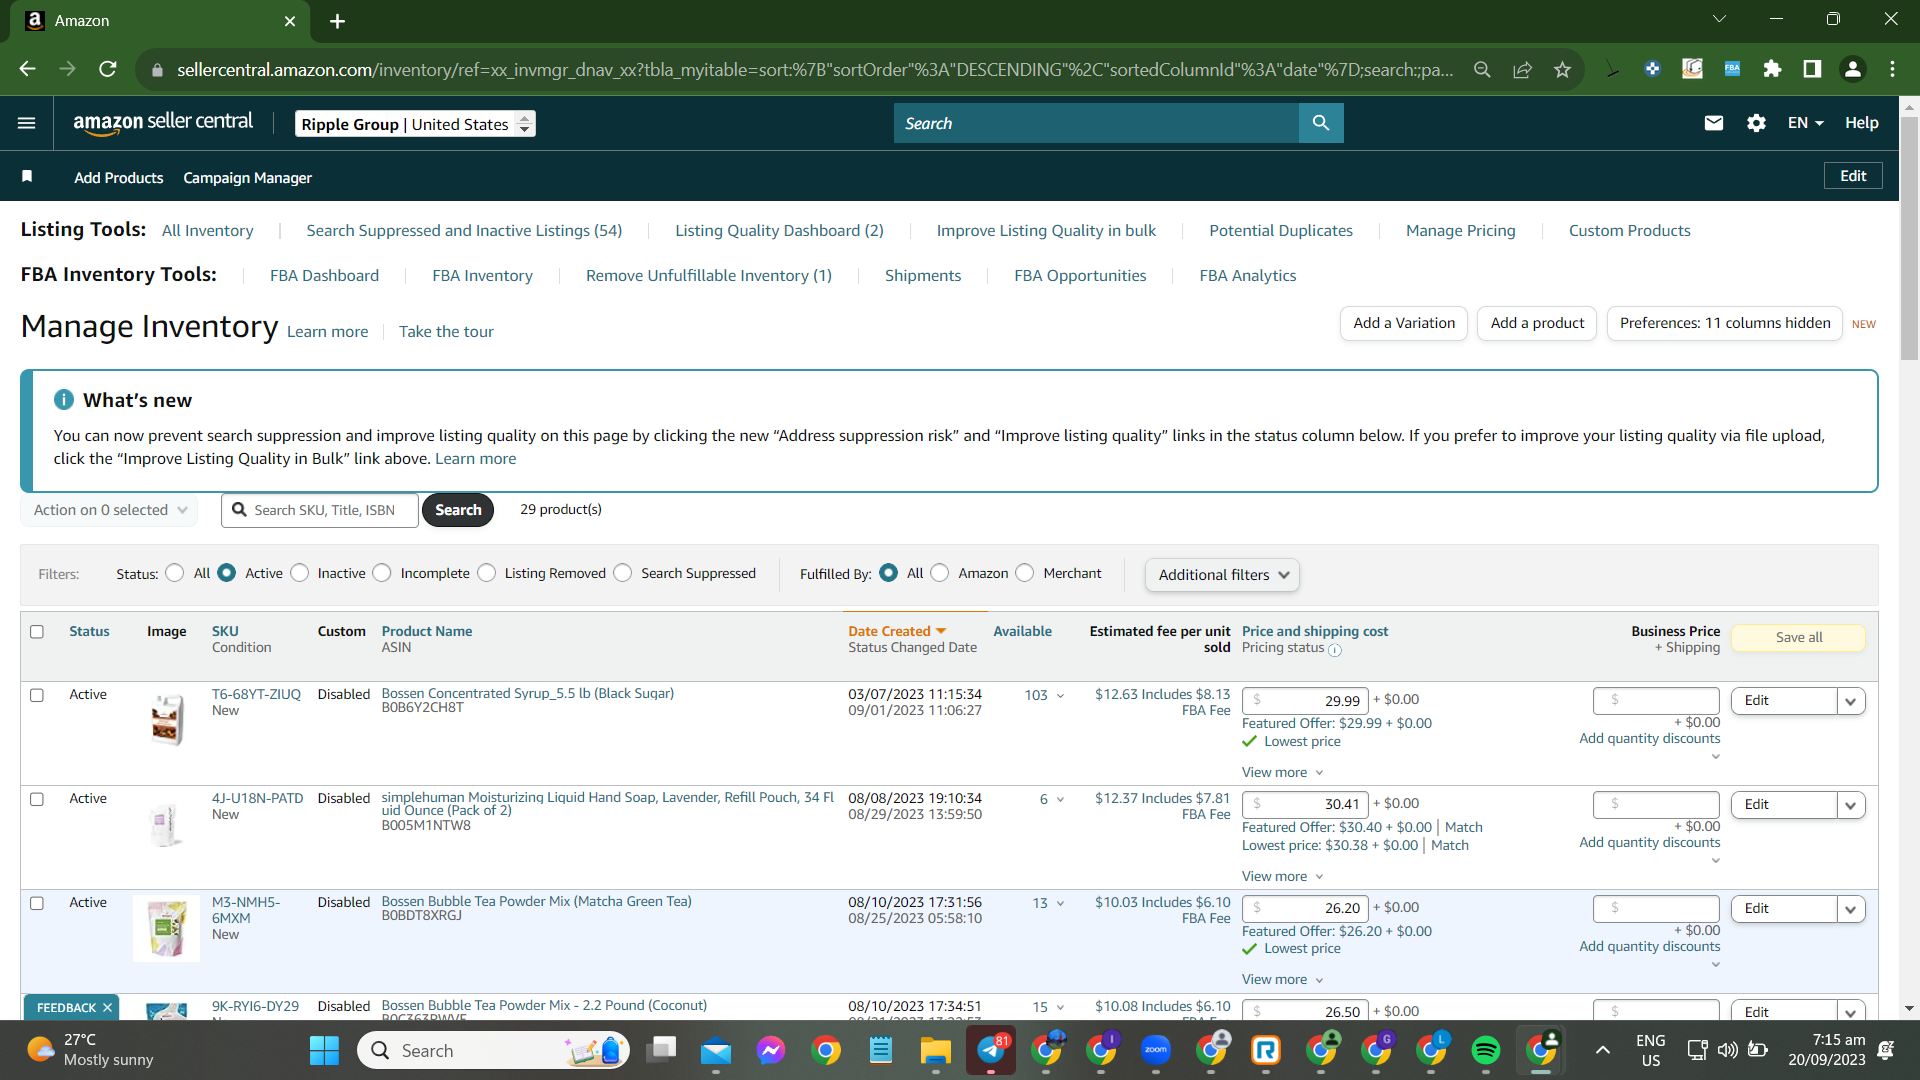1920x1080 pixels.
Task: Open the settings gear icon
Action: point(1756,123)
